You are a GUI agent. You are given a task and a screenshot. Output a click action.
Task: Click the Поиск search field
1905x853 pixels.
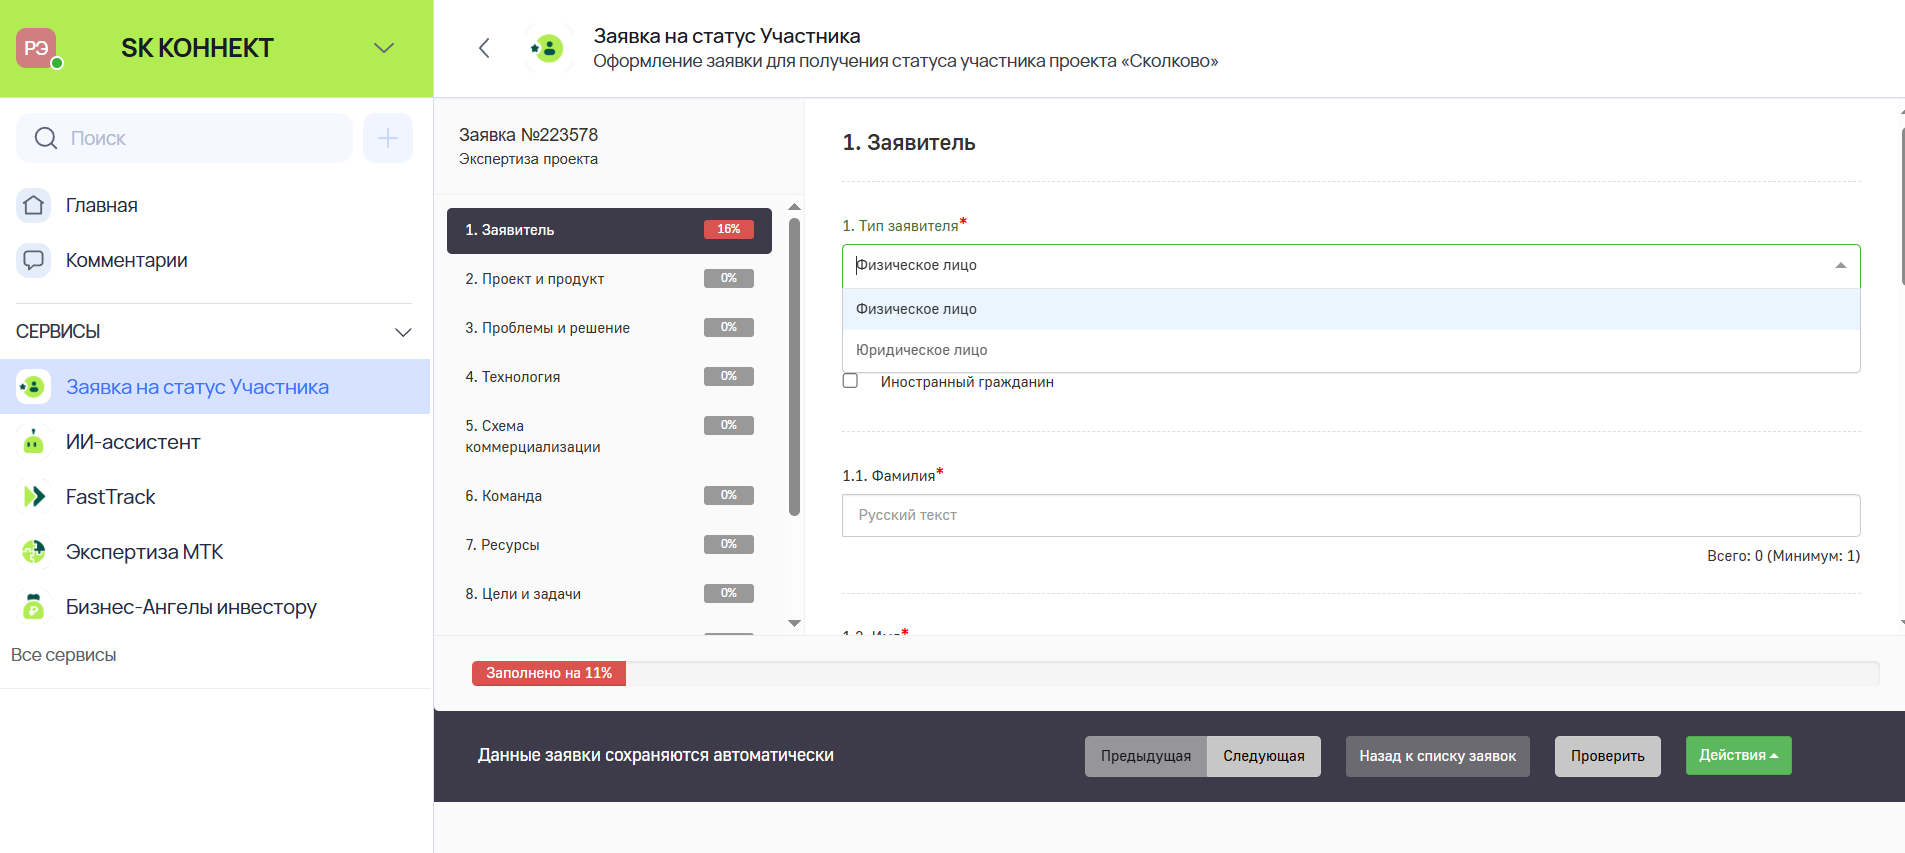184,138
